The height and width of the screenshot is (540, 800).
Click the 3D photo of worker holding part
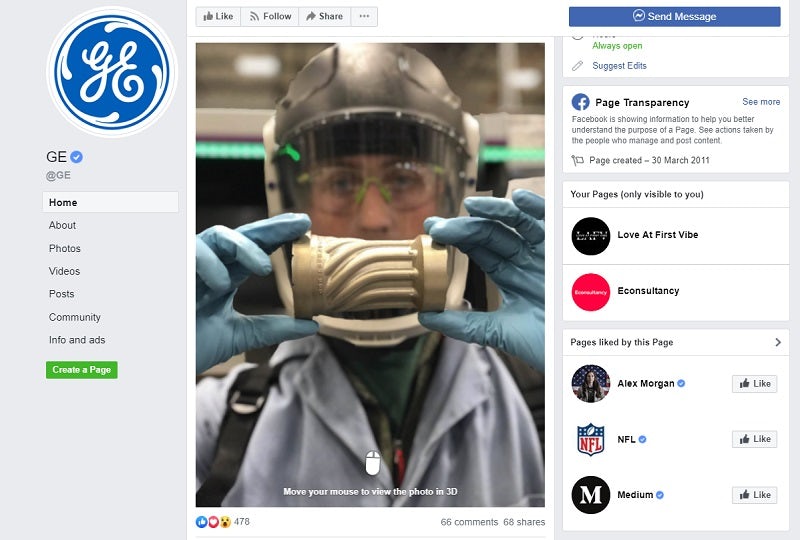pyautogui.click(x=370, y=275)
